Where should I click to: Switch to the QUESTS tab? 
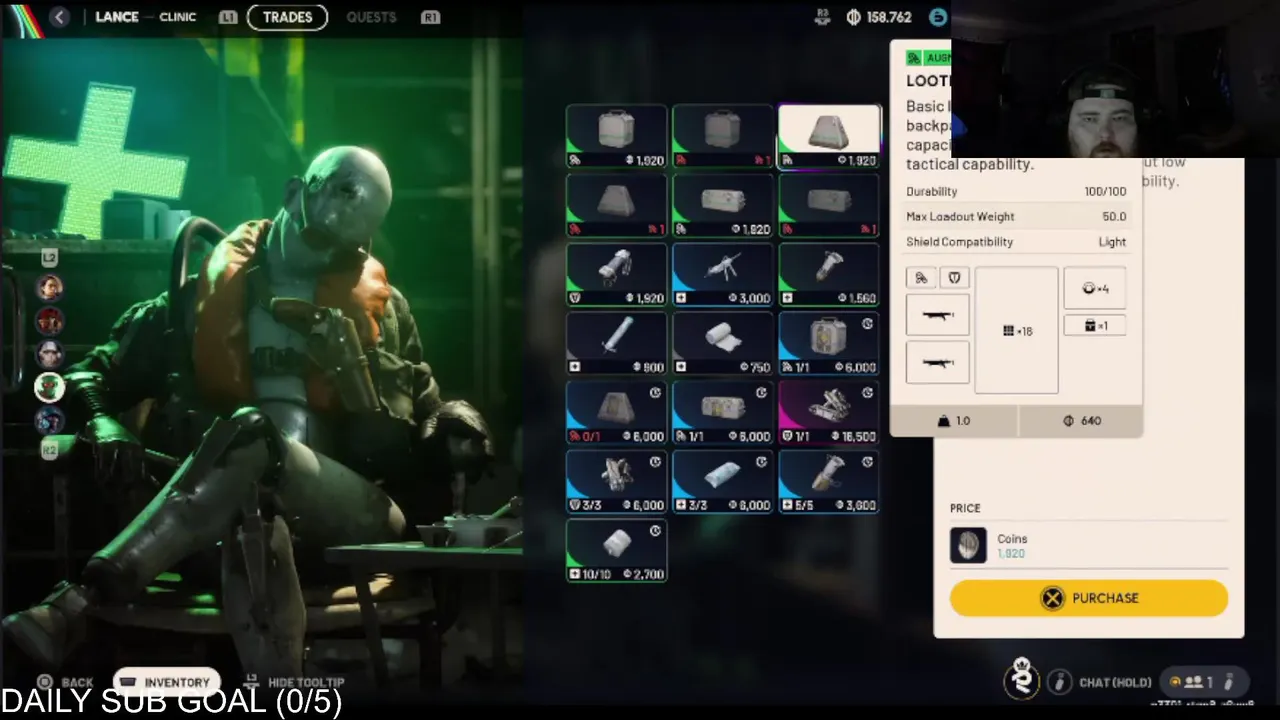tap(371, 17)
